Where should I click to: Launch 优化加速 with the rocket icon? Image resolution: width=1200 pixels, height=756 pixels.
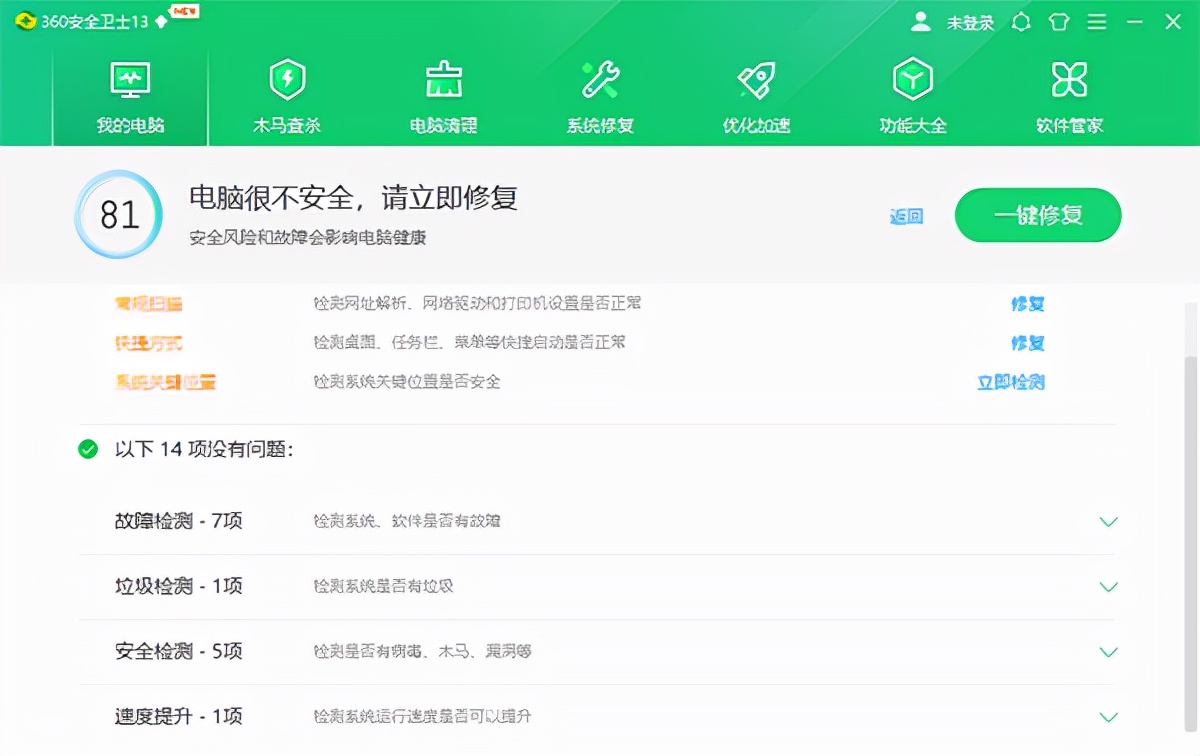[x=755, y=95]
